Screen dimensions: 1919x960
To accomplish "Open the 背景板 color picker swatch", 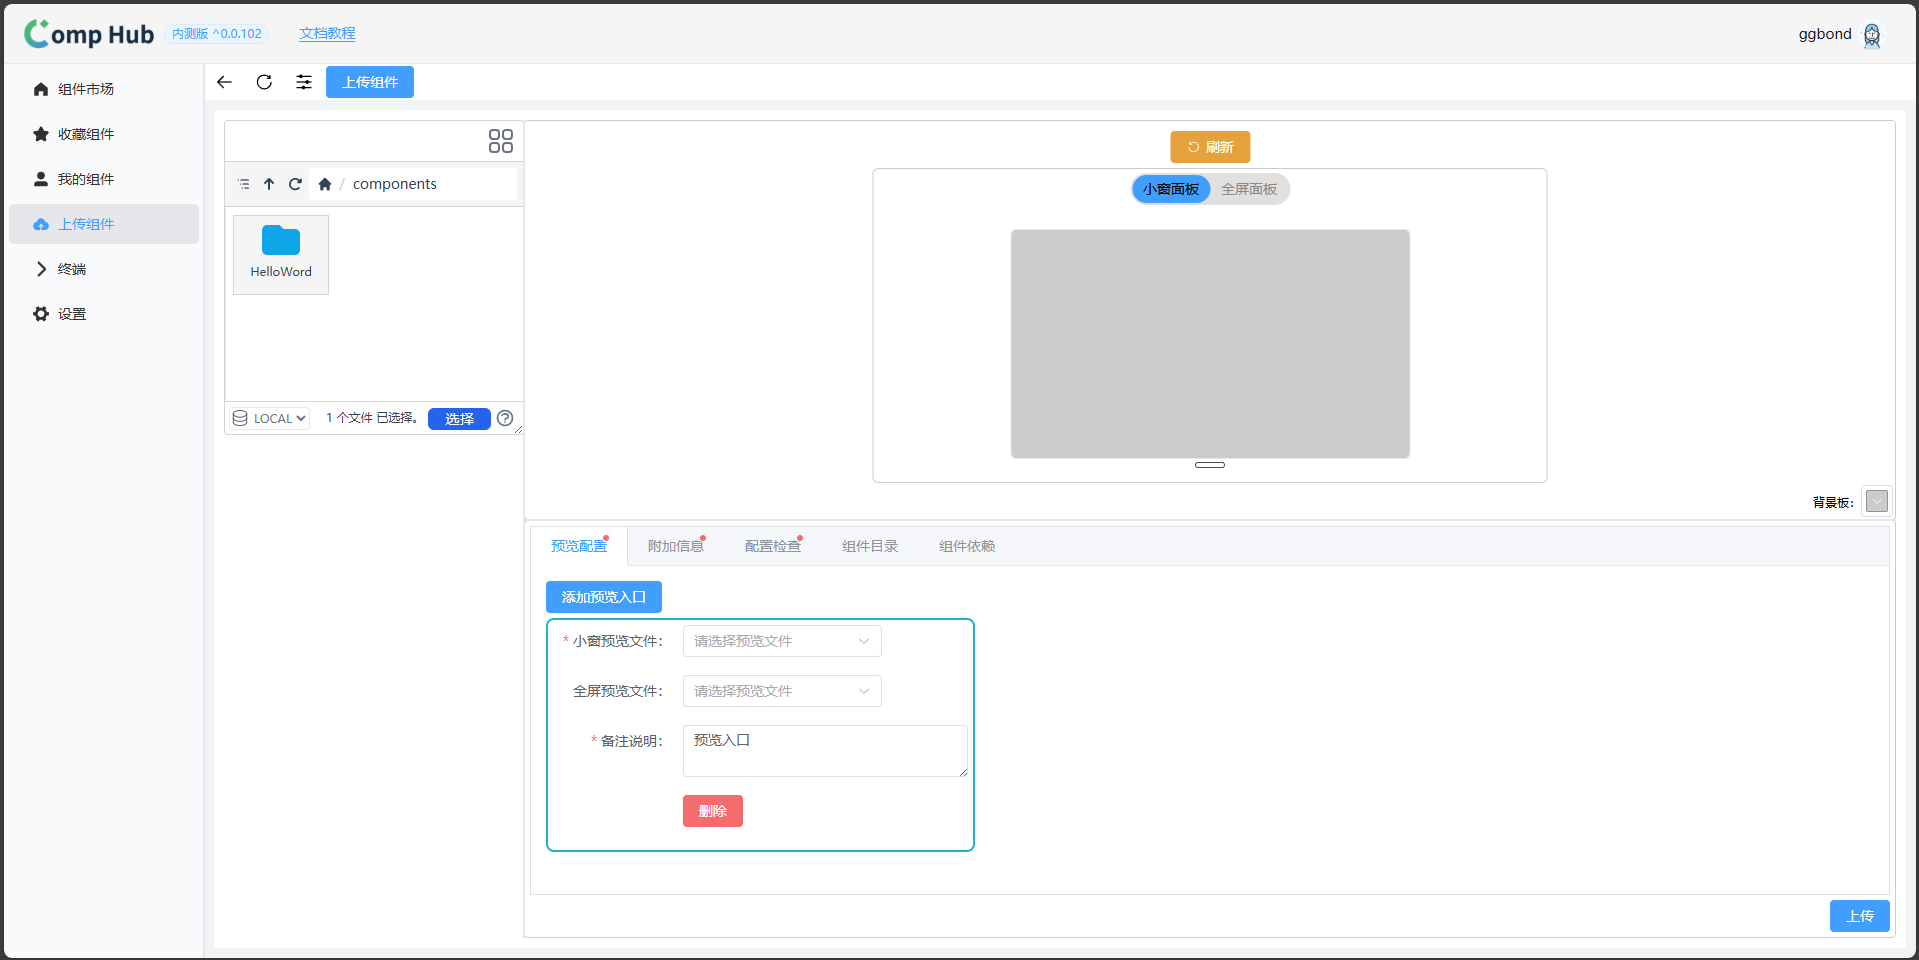I will click(1876, 501).
